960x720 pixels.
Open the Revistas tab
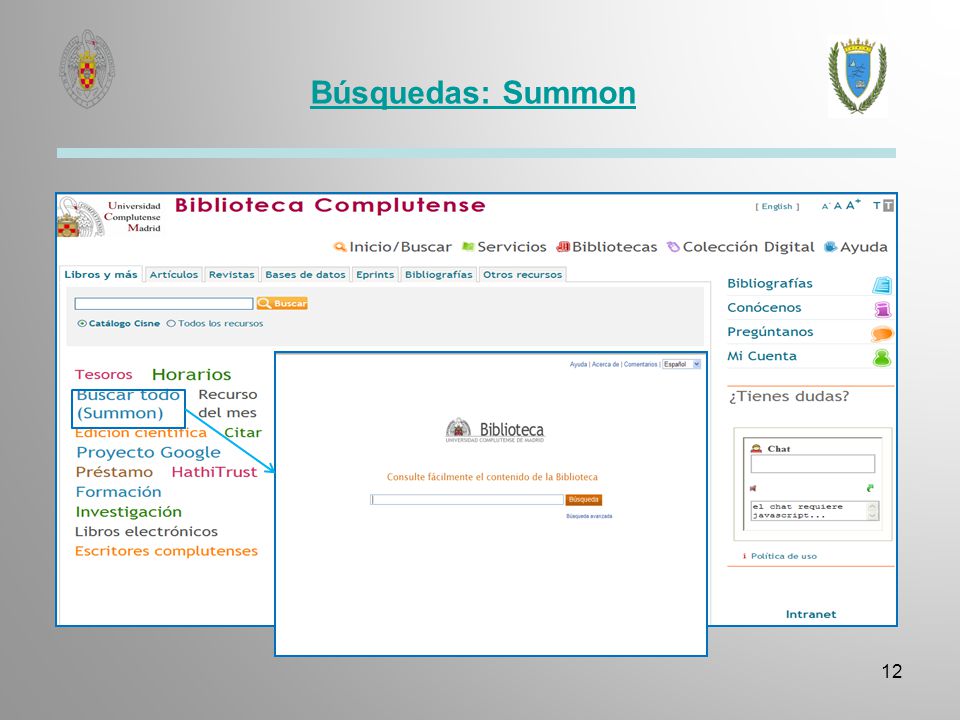(x=231, y=274)
